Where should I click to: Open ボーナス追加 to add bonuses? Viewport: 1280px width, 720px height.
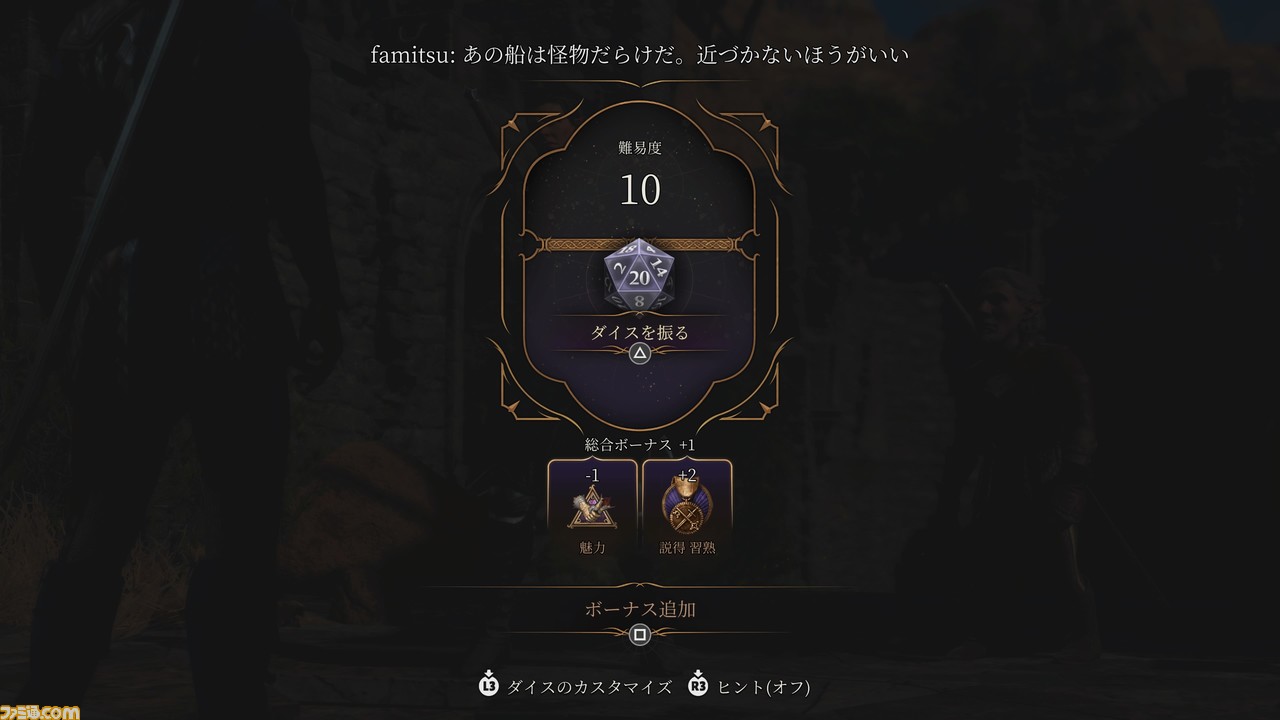(640, 608)
